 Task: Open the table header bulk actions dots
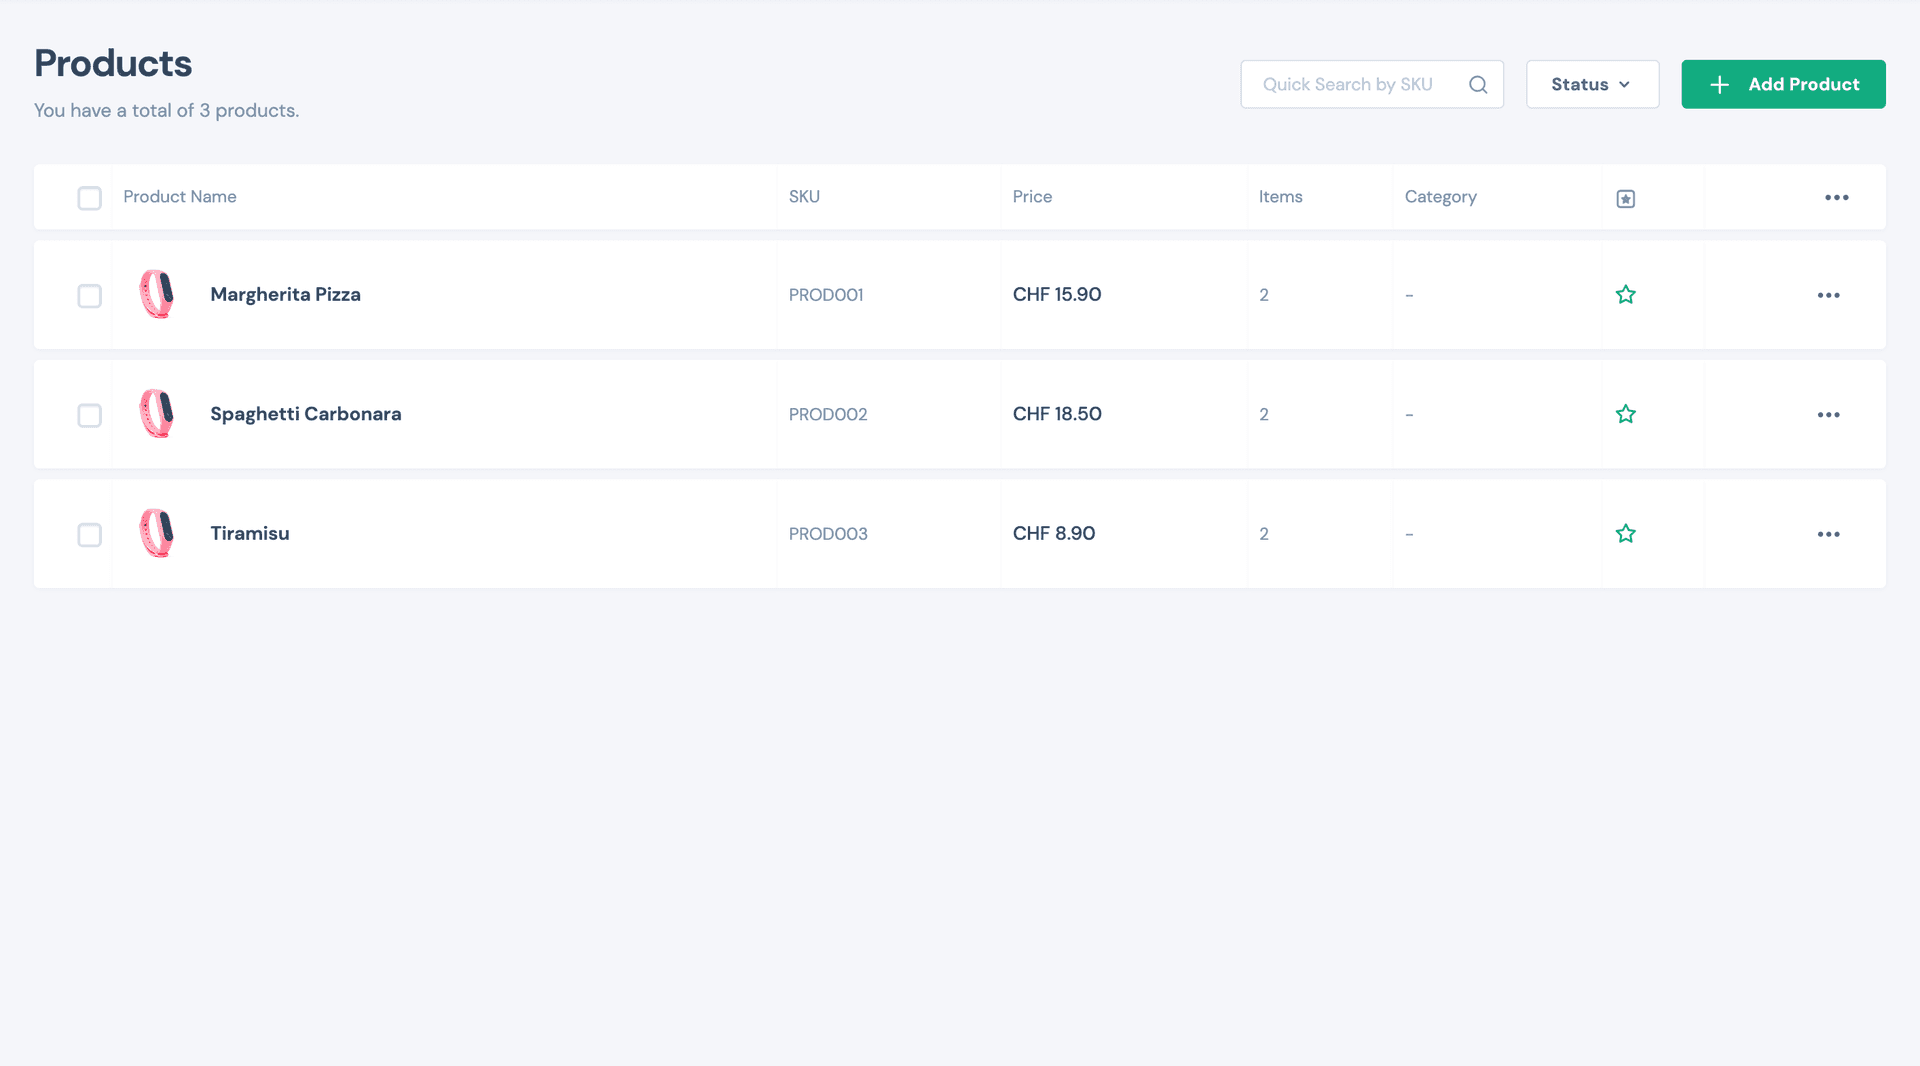(x=1836, y=198)
